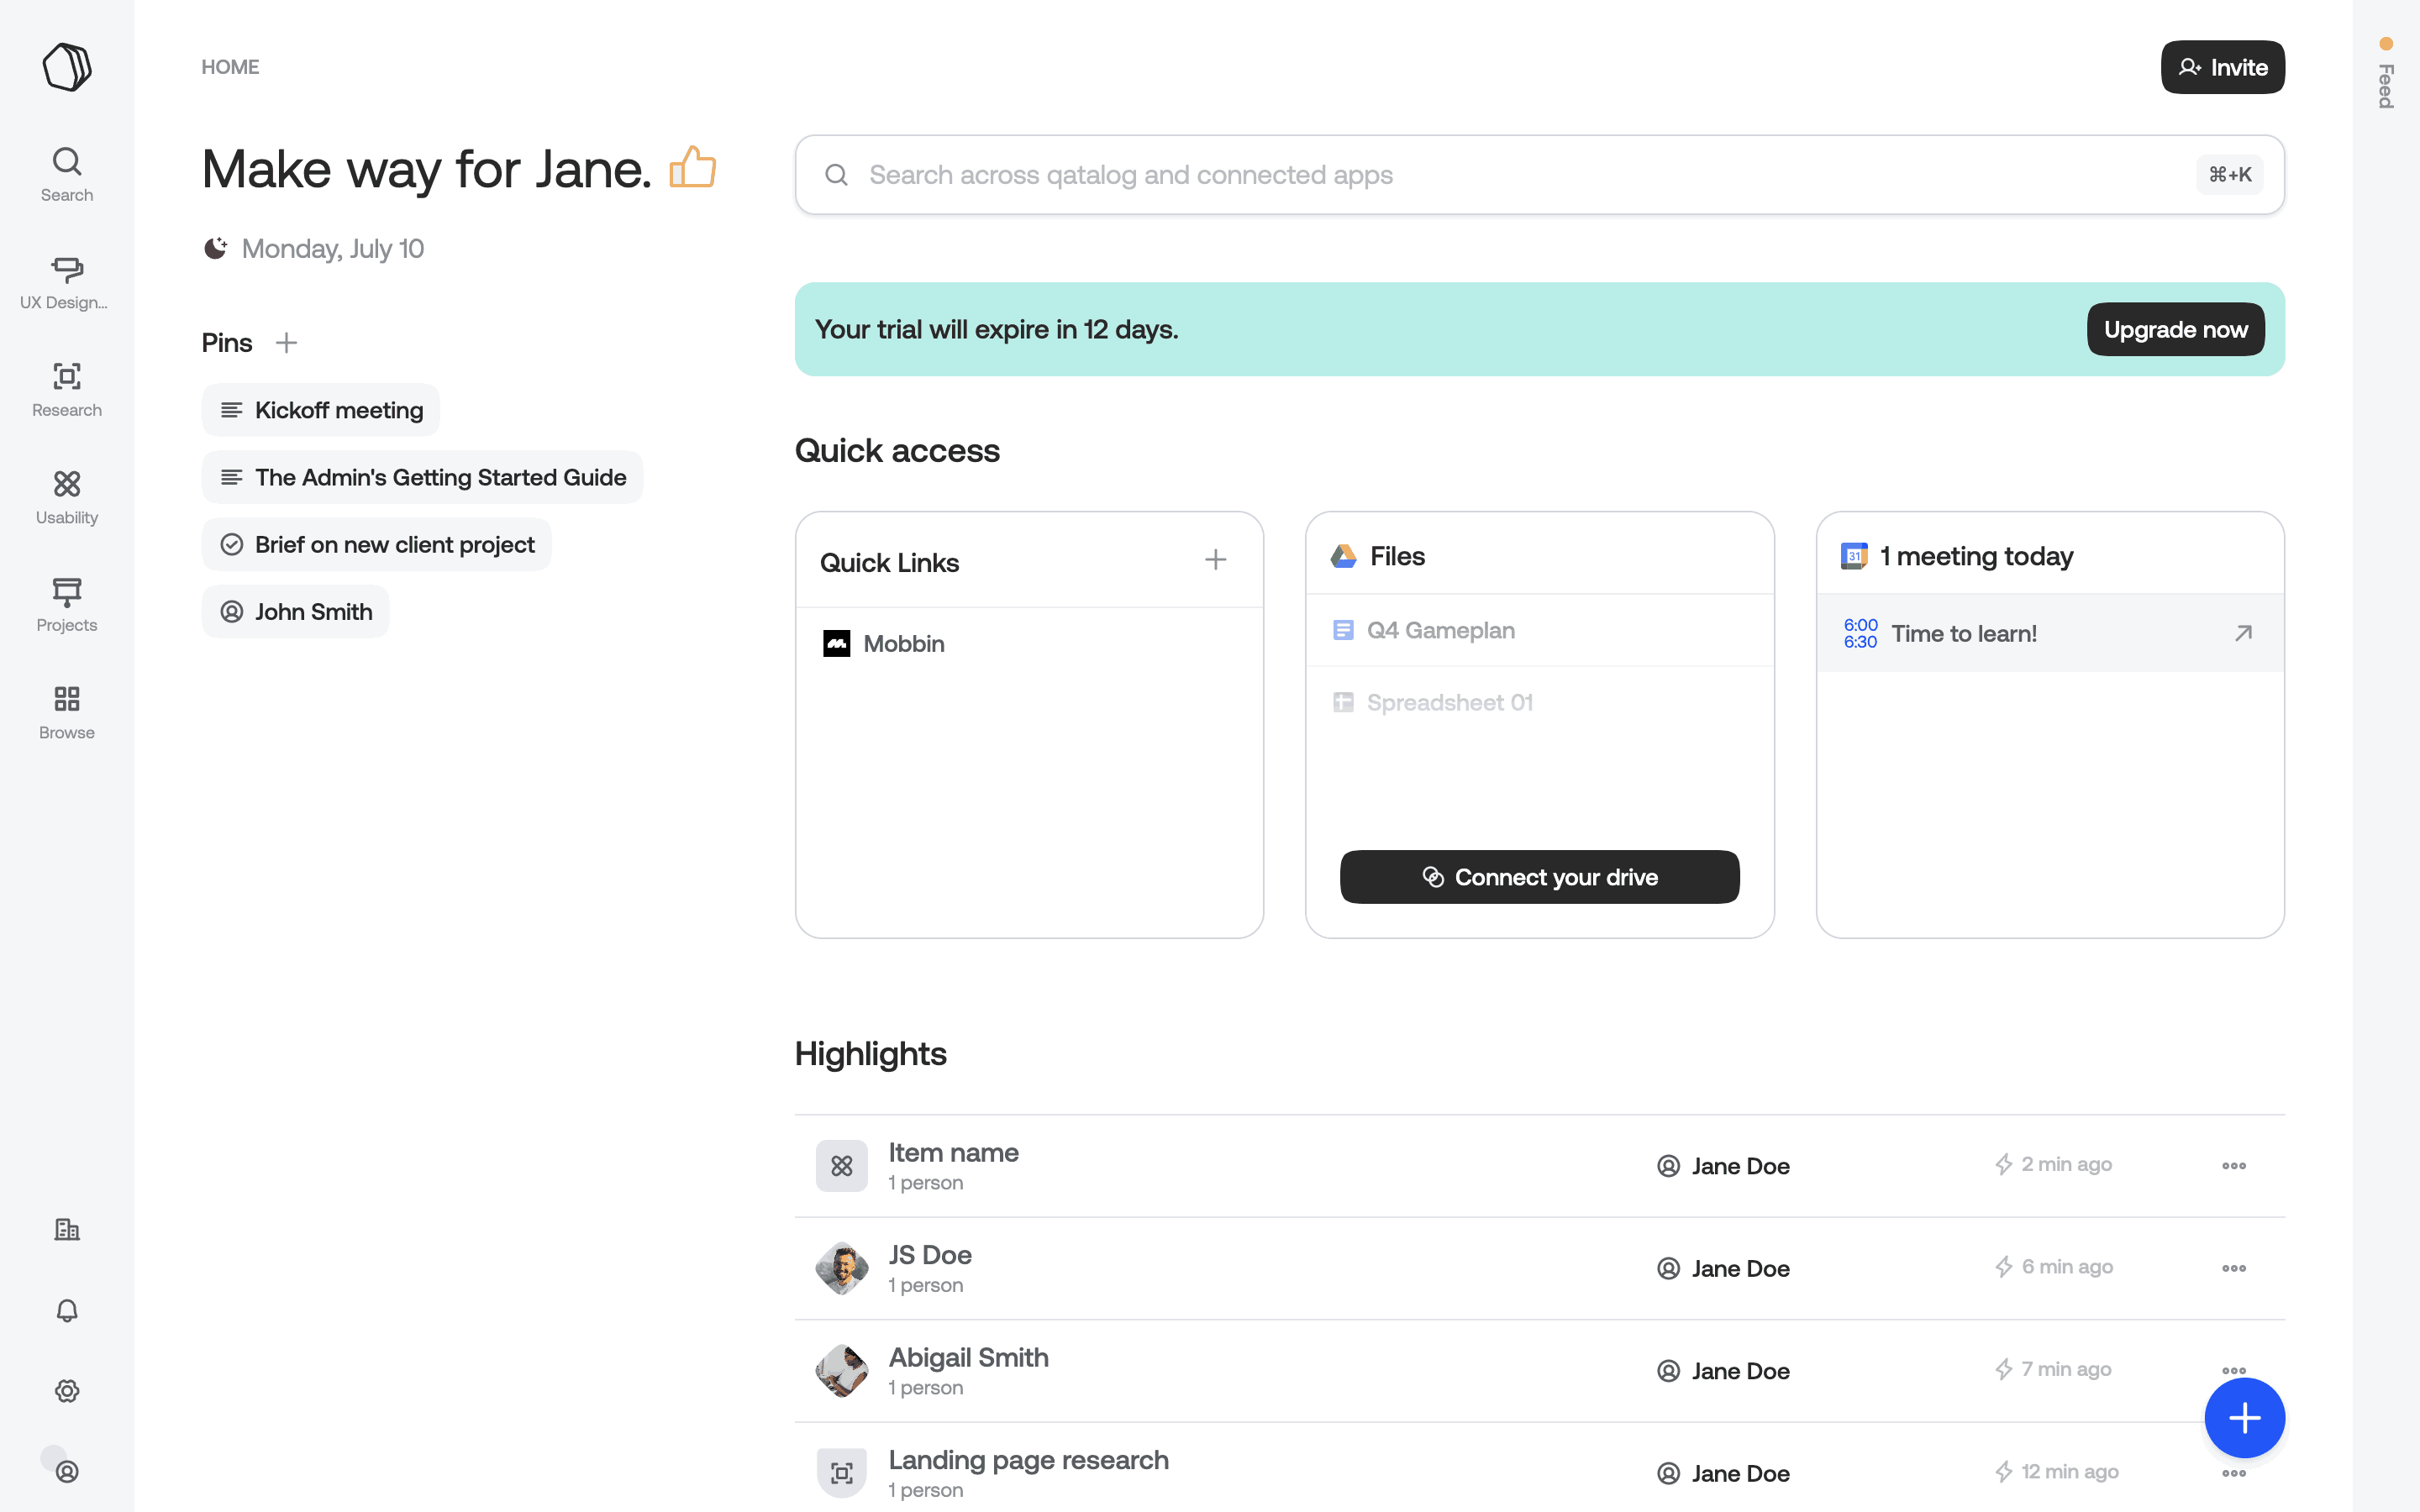
Task: Open the Research module in sidebar
Action: pyautogui.click(x=67, y=389)
